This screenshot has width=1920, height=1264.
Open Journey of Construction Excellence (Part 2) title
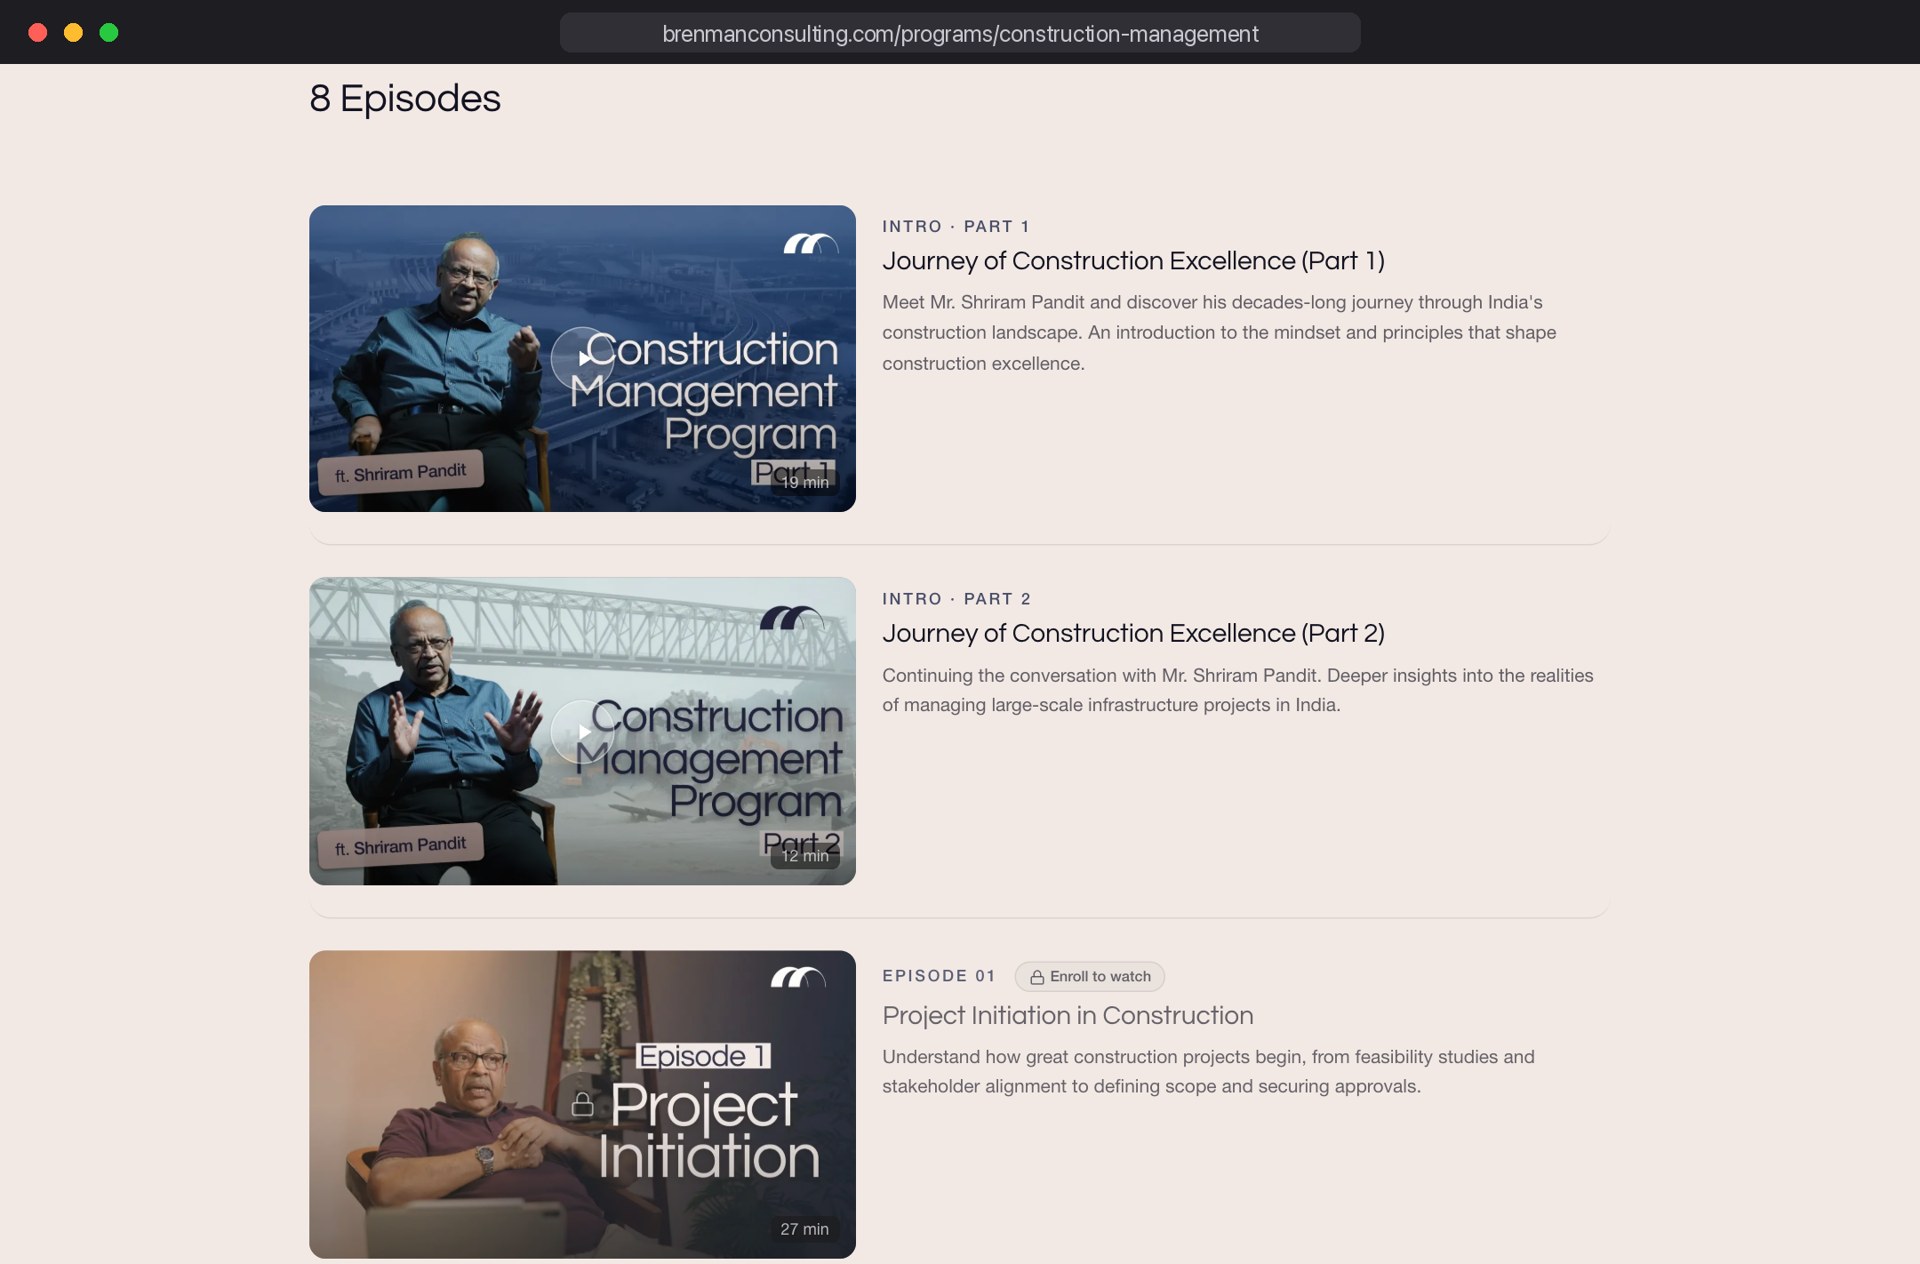coord(1133,634)
